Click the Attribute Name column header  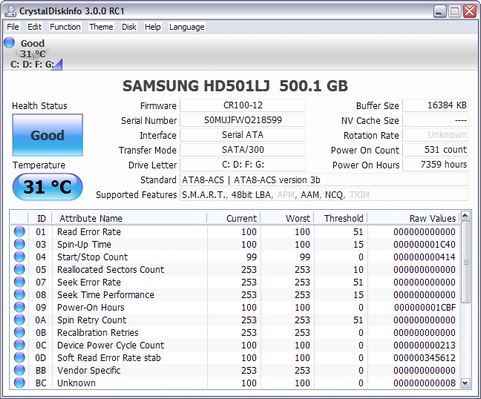pyautogui.click(x=129, y=218)
